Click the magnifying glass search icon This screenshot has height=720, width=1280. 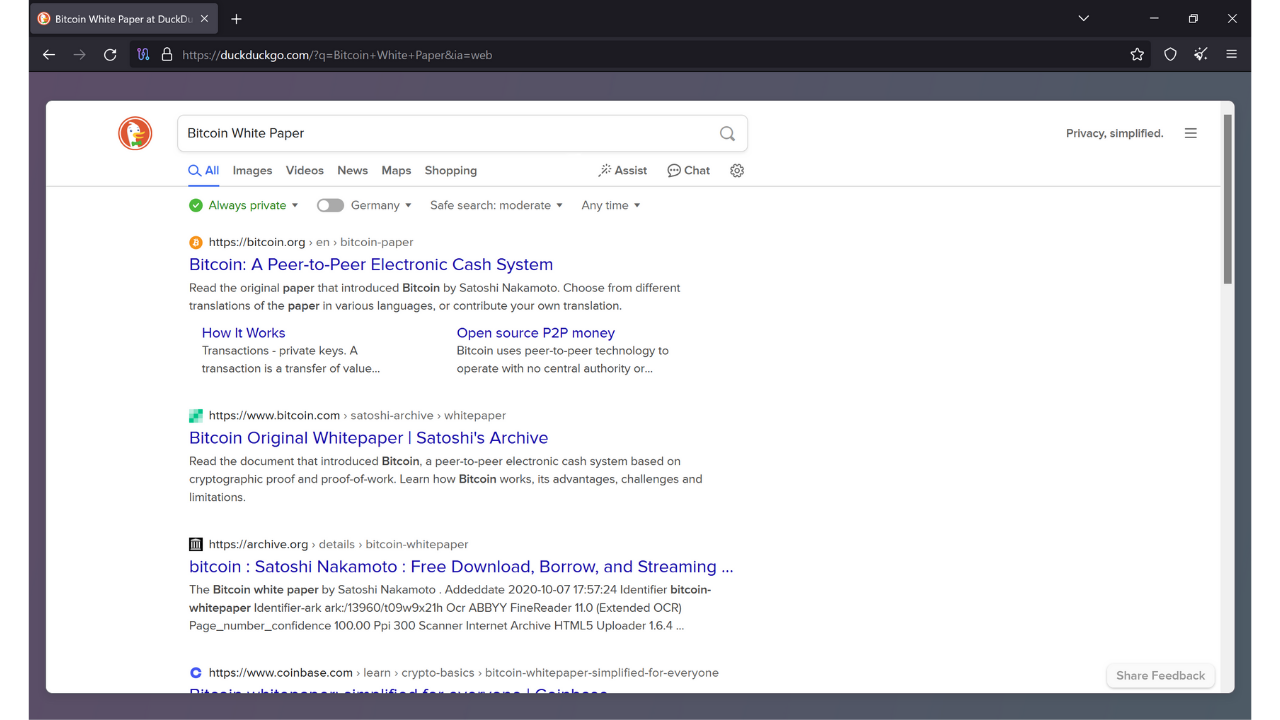pyautogui.click(x=727, y=132)
